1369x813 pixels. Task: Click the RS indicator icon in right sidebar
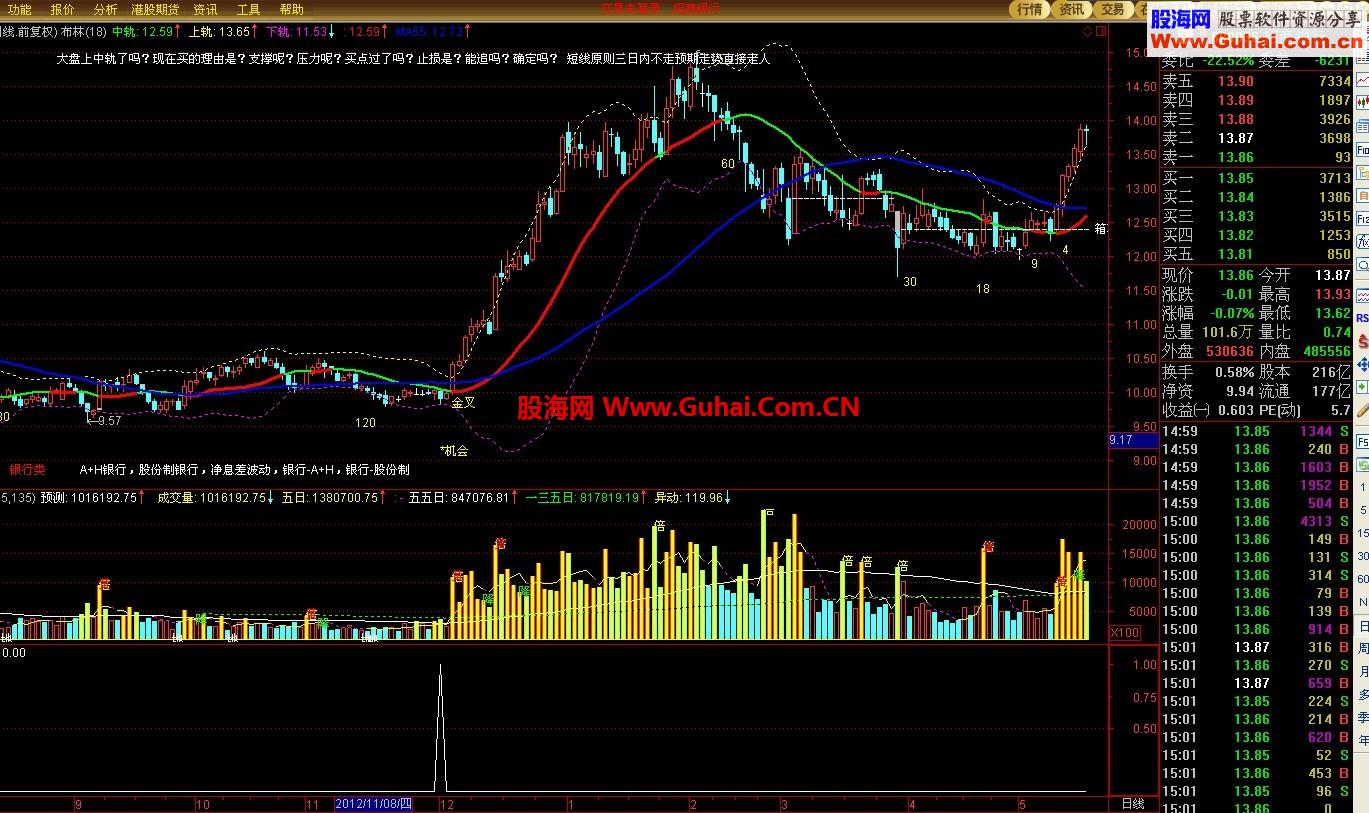[1362, 318]
